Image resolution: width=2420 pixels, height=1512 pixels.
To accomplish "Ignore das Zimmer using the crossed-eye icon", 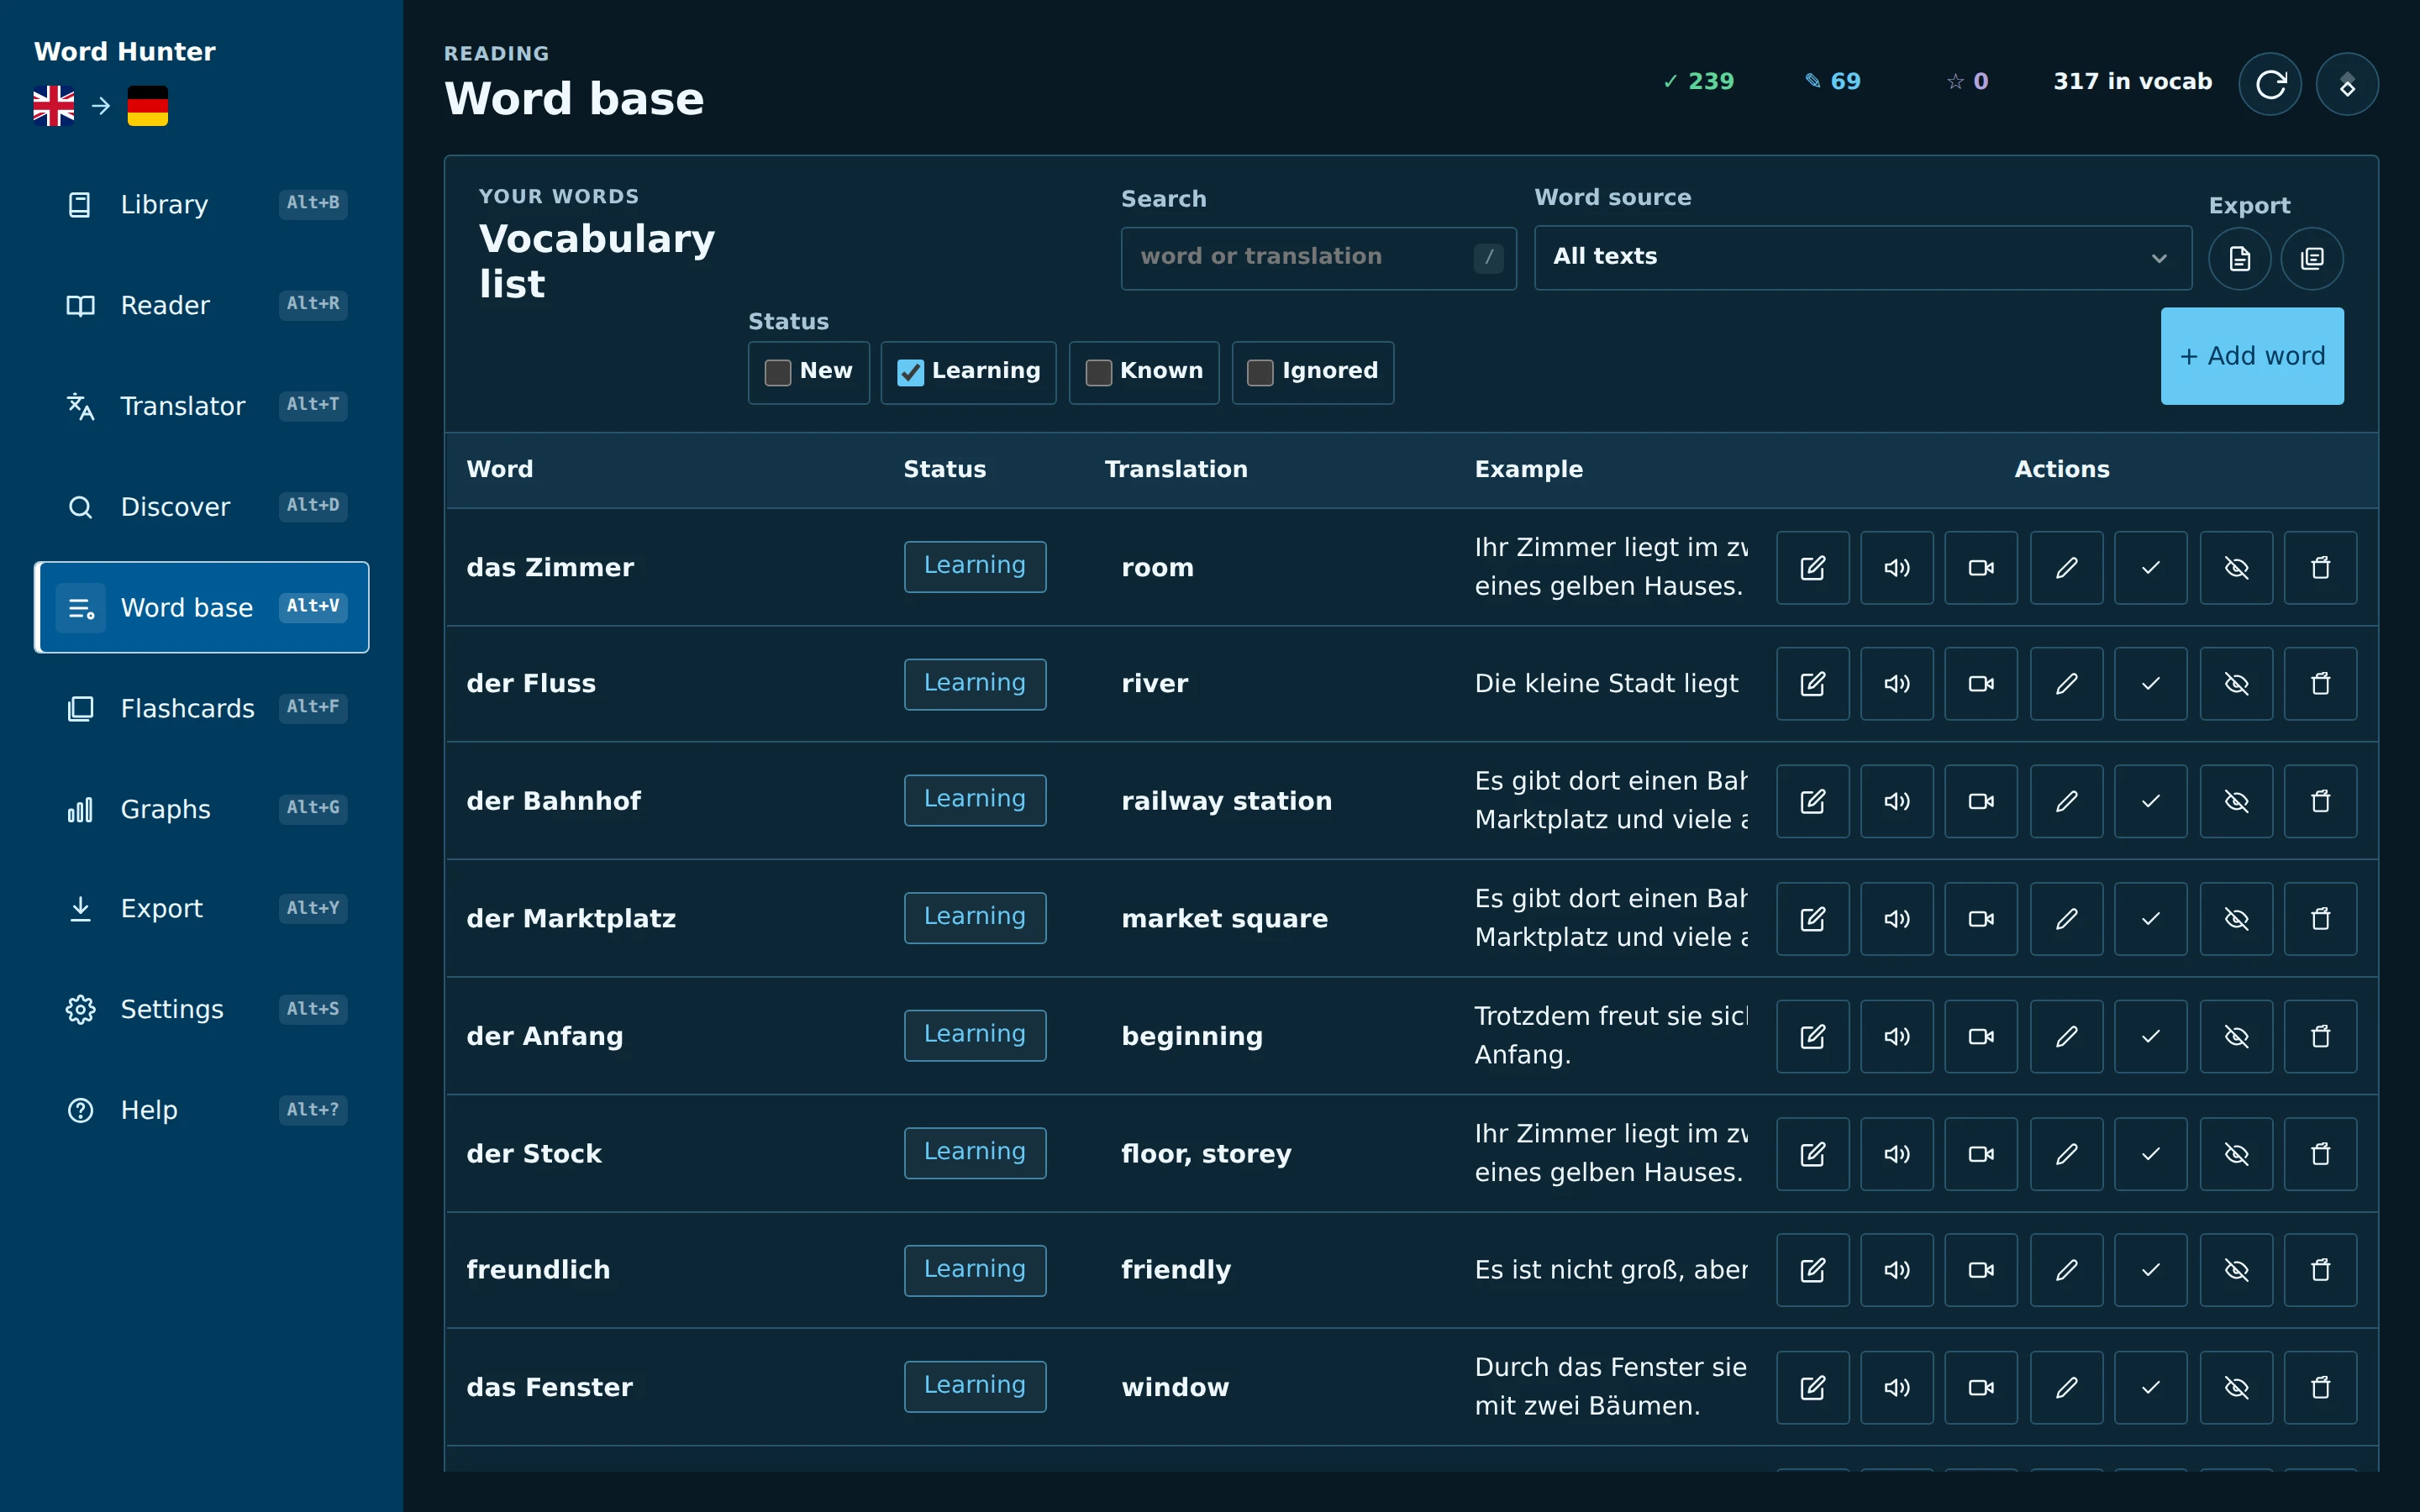I will (x=2236, y=568).
